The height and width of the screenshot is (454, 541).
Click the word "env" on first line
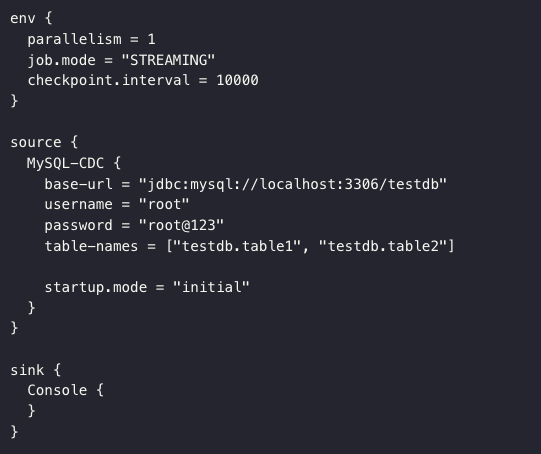23,19
